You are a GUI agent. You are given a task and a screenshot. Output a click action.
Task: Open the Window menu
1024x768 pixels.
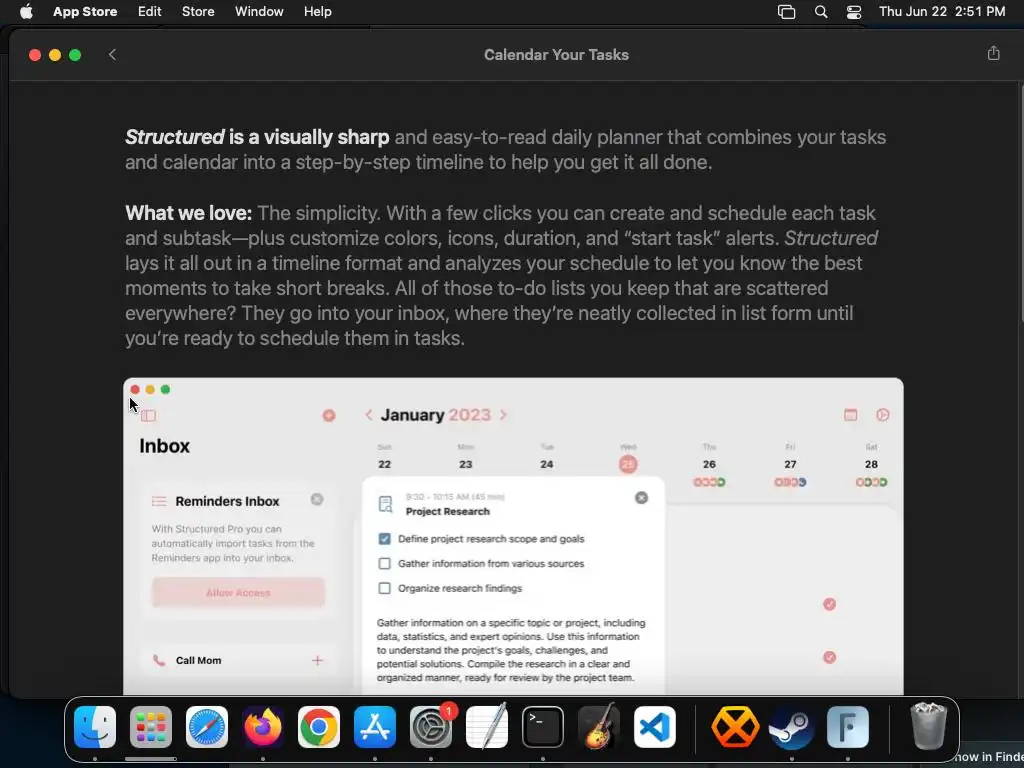[259, 12]
